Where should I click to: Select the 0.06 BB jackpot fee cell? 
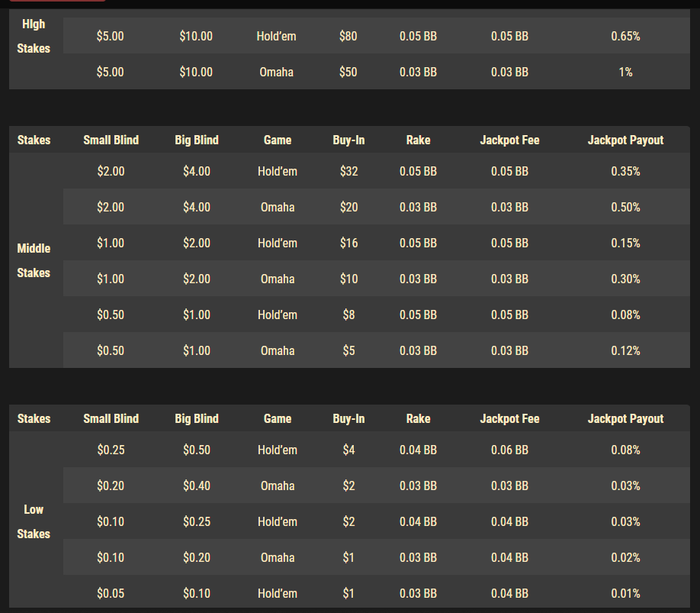click(509, 450)
